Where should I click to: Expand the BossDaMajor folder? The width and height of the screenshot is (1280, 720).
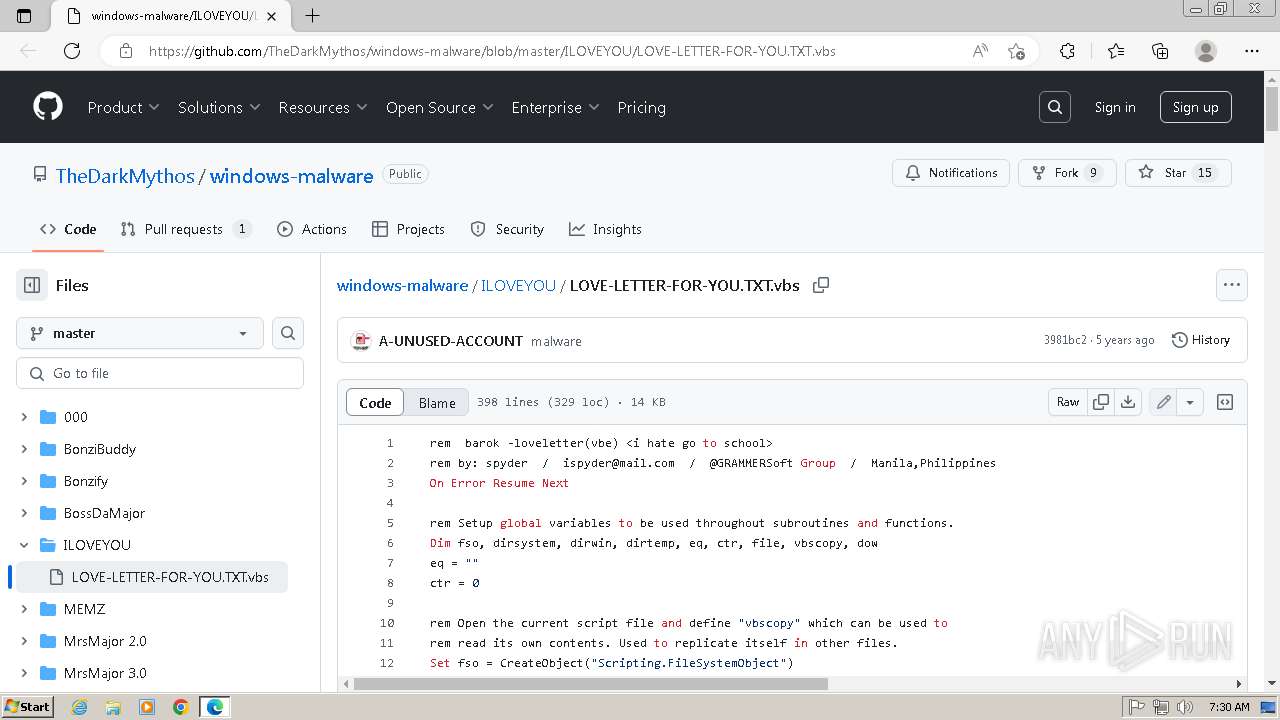coord(24,513)
